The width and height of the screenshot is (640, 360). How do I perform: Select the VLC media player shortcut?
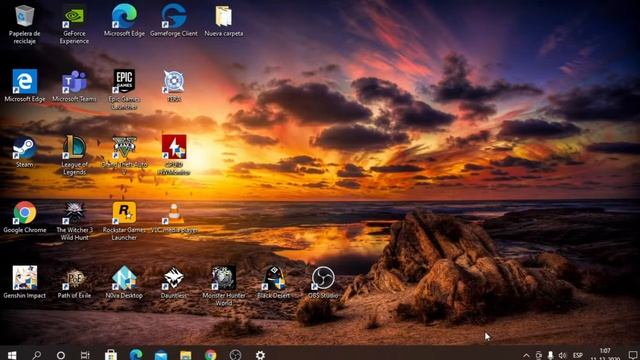pos(174,218)
